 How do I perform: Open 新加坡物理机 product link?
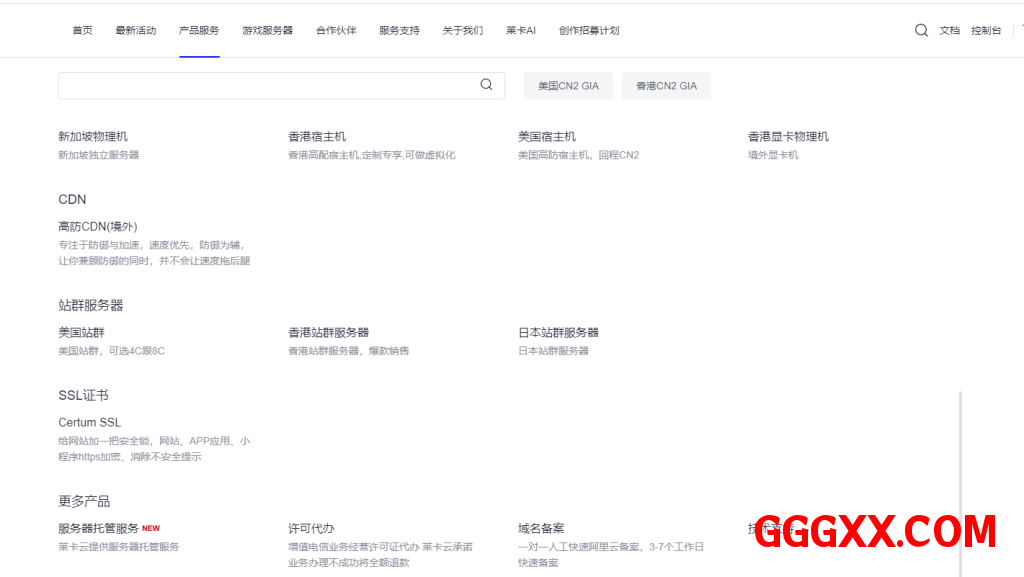pyautogui.click(x=93, y=136)
